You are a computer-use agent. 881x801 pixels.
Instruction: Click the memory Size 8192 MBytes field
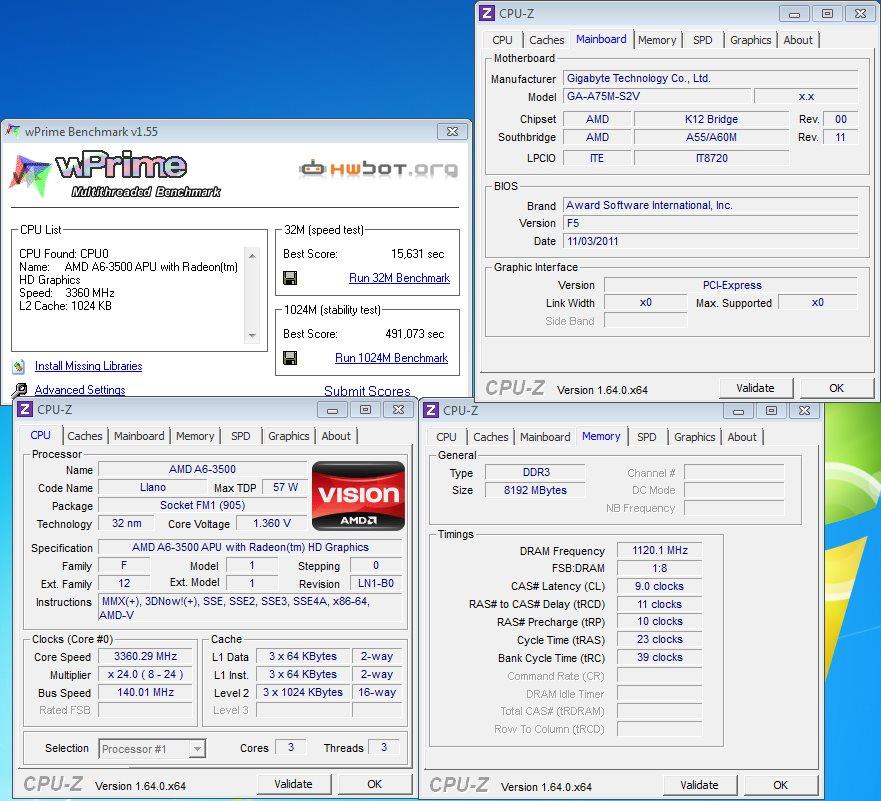pos(535,490)
